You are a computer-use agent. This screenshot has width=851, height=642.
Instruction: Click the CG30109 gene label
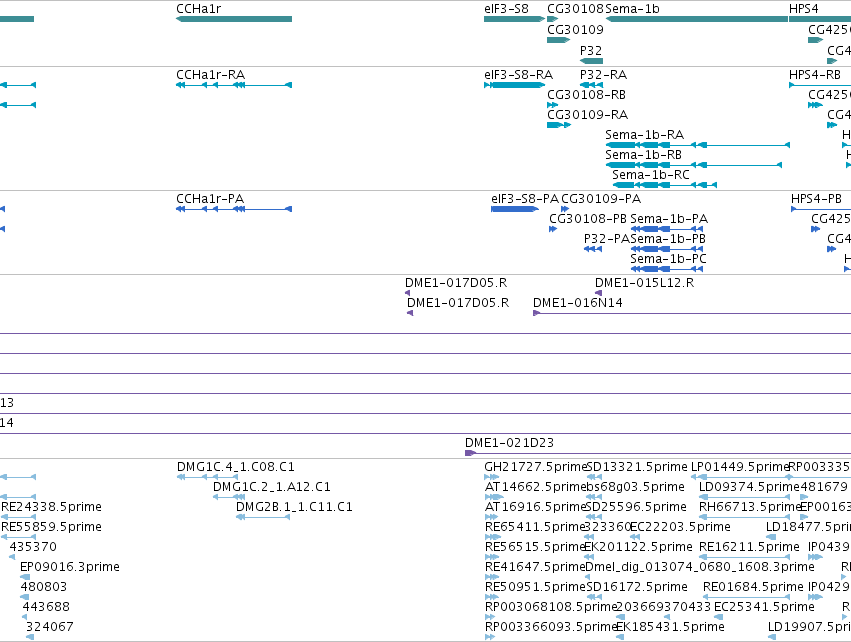point(575,29)
